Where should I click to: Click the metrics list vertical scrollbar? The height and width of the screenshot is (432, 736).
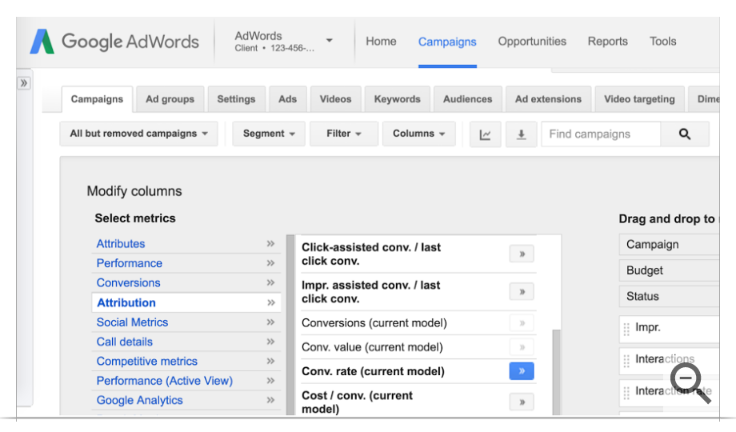556,371
